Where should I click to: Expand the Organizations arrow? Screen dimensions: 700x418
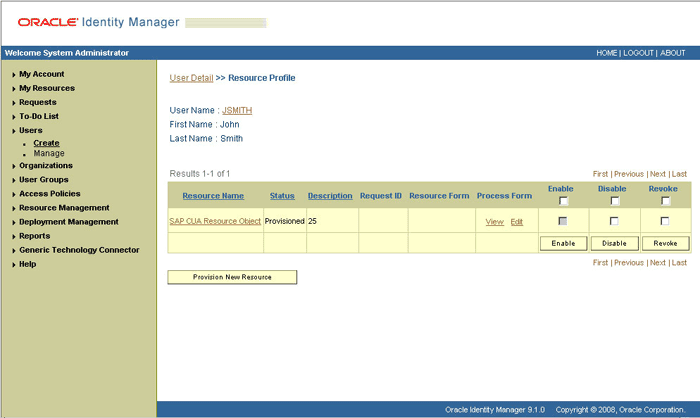click(14, 166)
